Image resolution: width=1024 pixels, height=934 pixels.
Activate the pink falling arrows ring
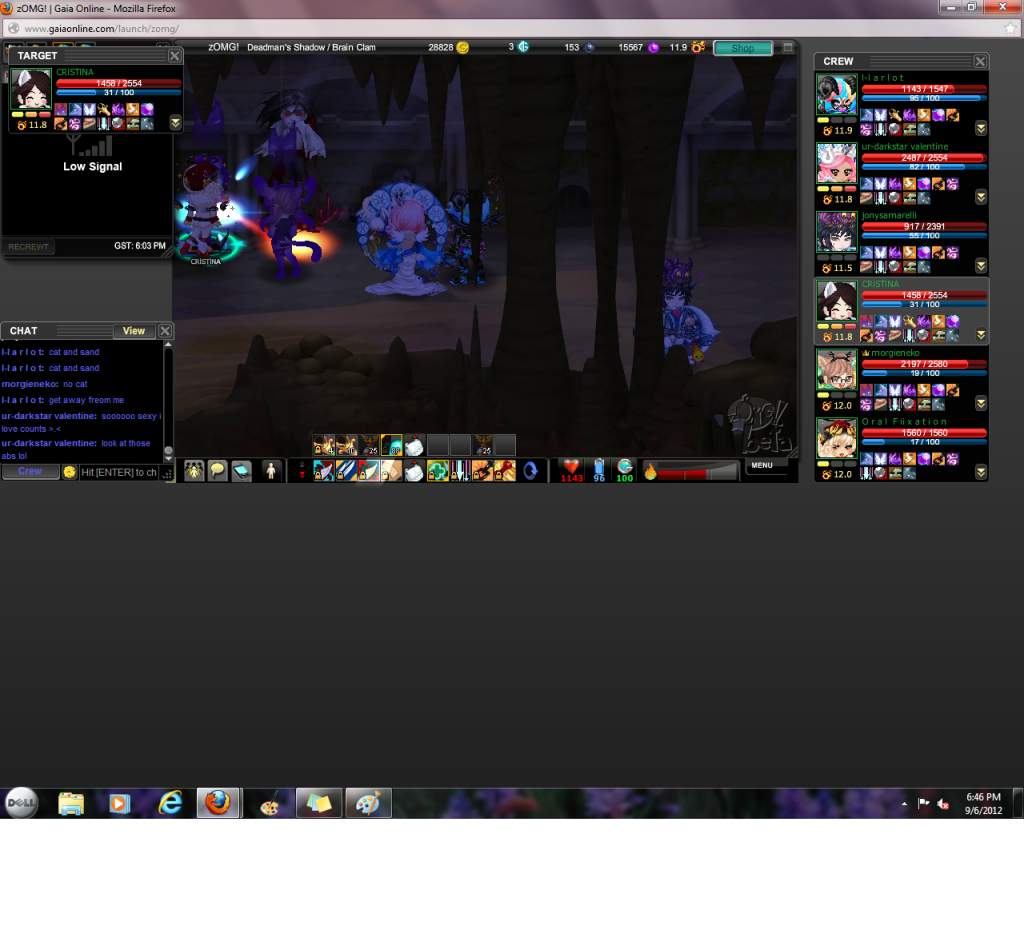point(460,471)
